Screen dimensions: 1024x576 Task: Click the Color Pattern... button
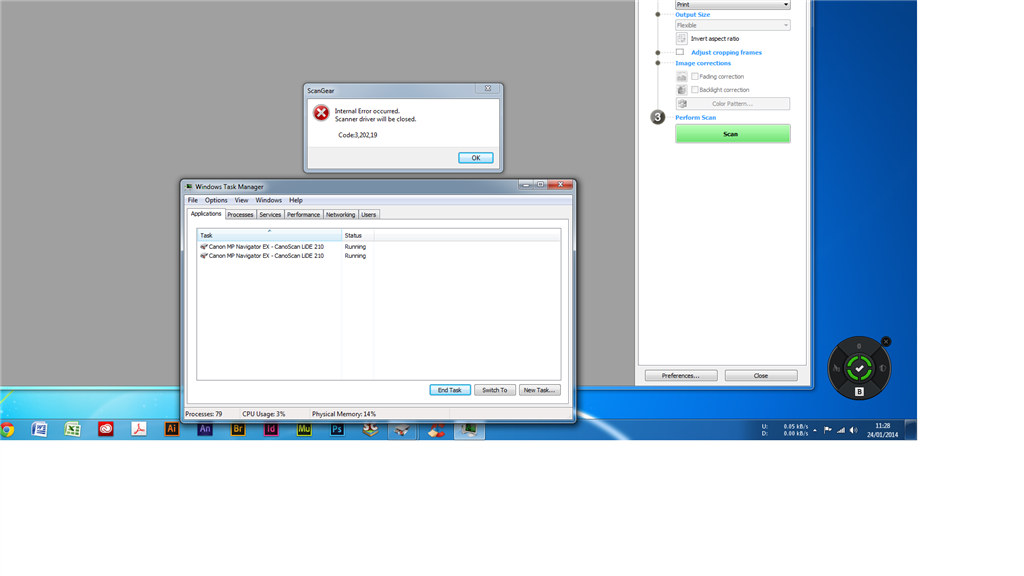tap(733, 104)
